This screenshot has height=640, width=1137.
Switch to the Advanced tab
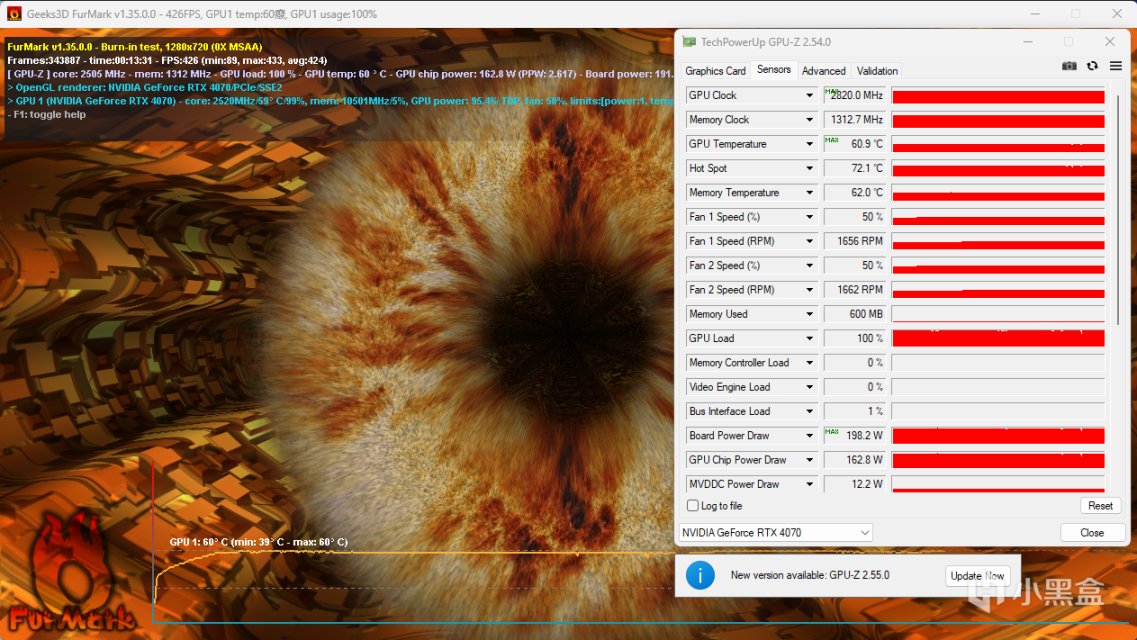pos(823,71)
